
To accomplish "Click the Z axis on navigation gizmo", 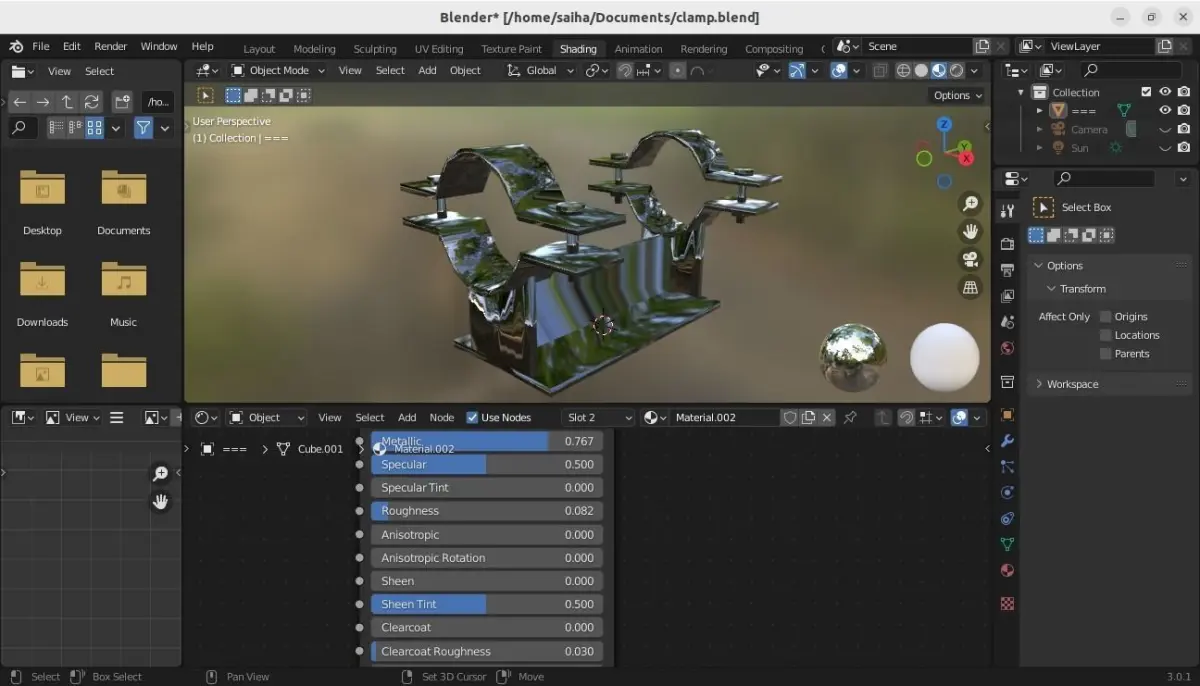I will [944, 125].
